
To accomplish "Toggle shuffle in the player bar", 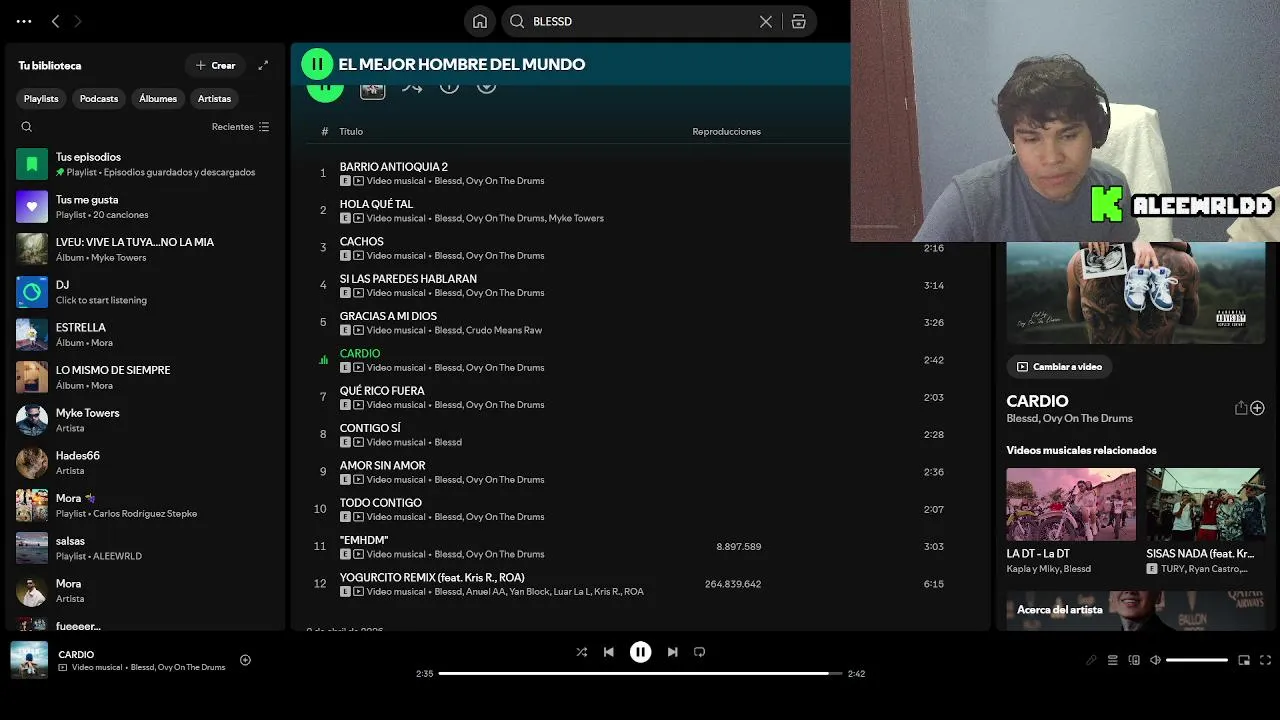I will click(x=582, y=652).
